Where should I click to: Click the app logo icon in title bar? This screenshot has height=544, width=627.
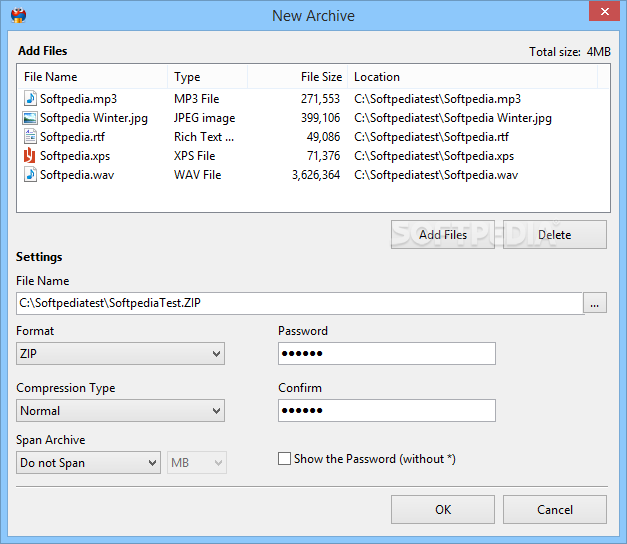(18, 15)
